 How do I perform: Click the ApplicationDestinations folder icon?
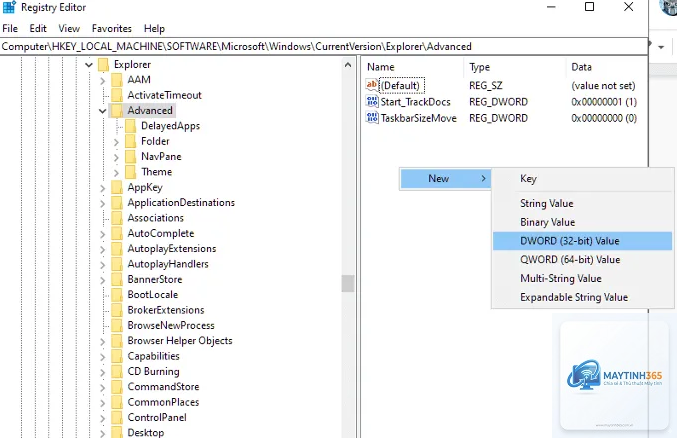pos(117,203)
